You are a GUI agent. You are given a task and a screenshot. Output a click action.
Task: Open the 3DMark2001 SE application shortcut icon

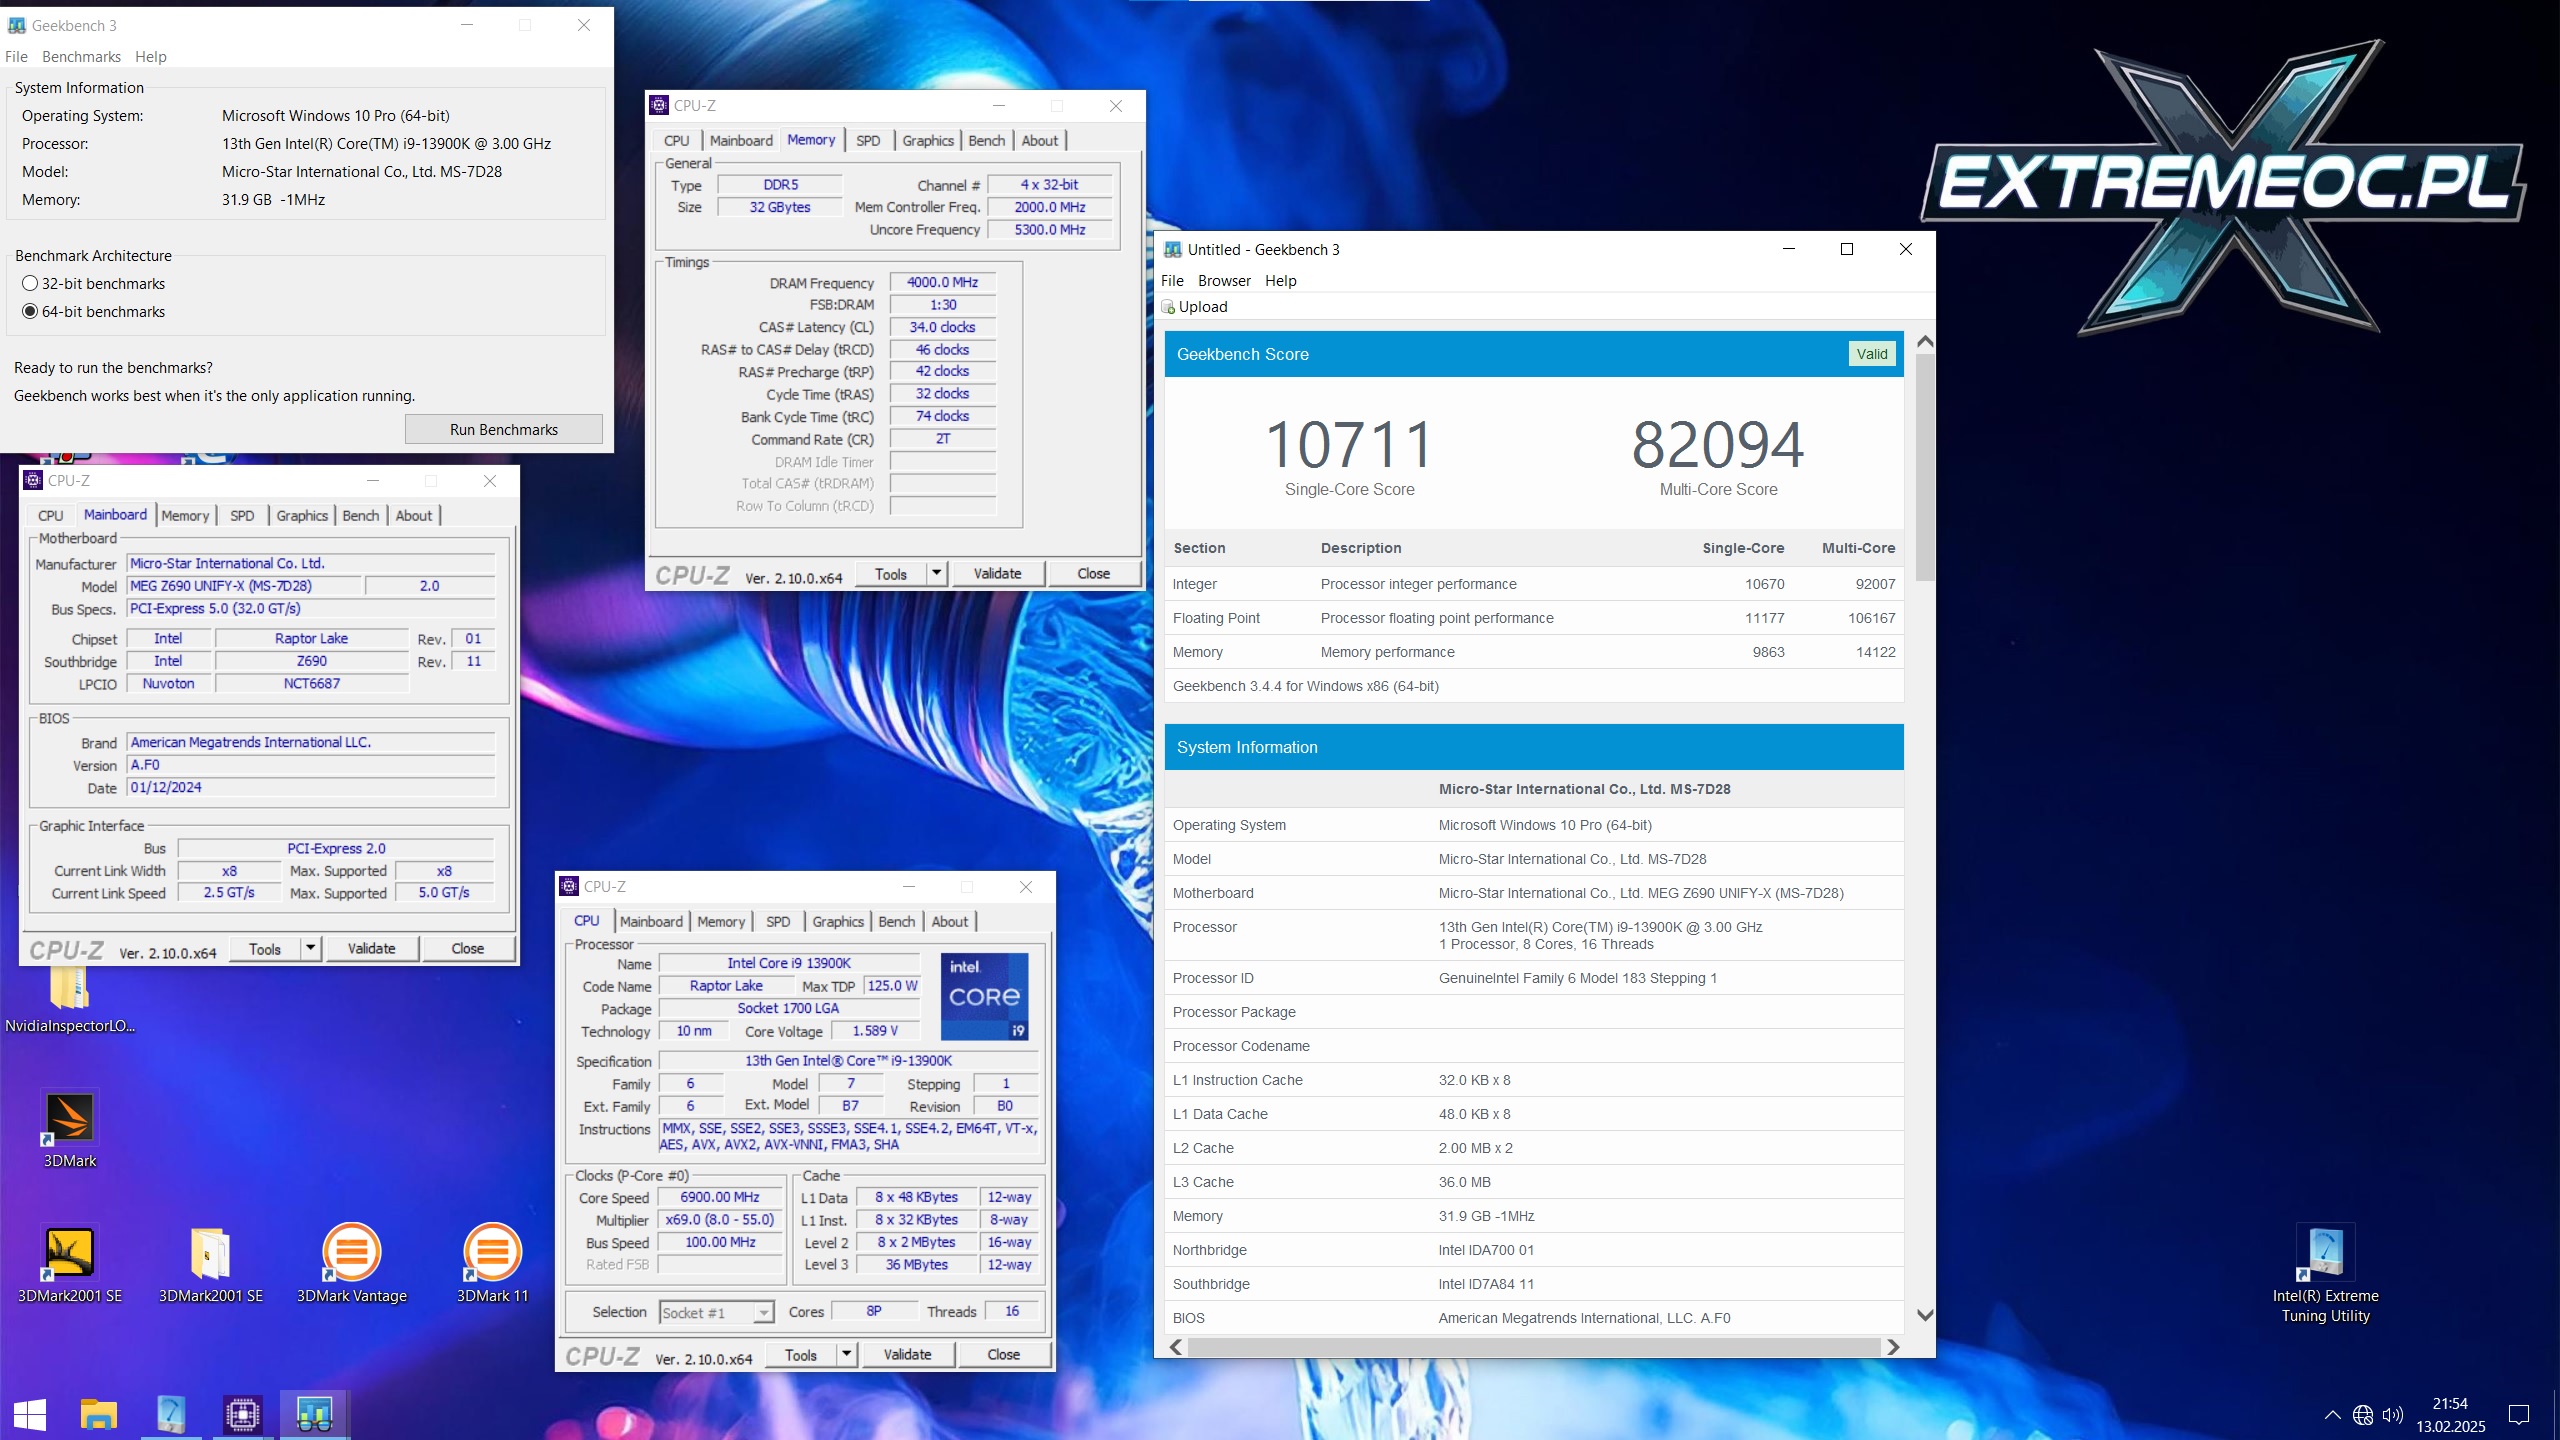70,1264
